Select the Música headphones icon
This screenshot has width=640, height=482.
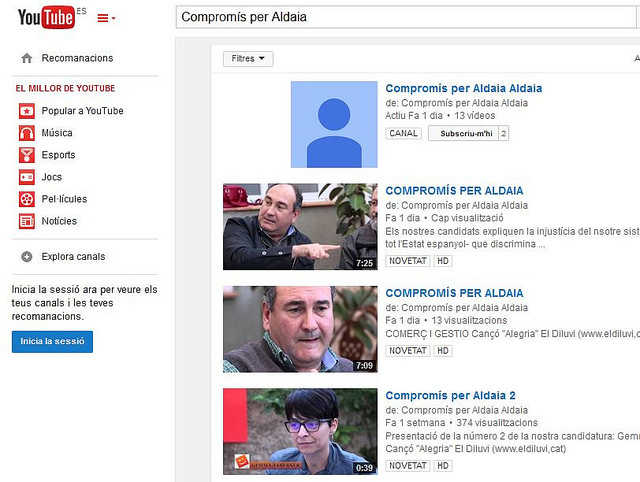click(26, 133)
